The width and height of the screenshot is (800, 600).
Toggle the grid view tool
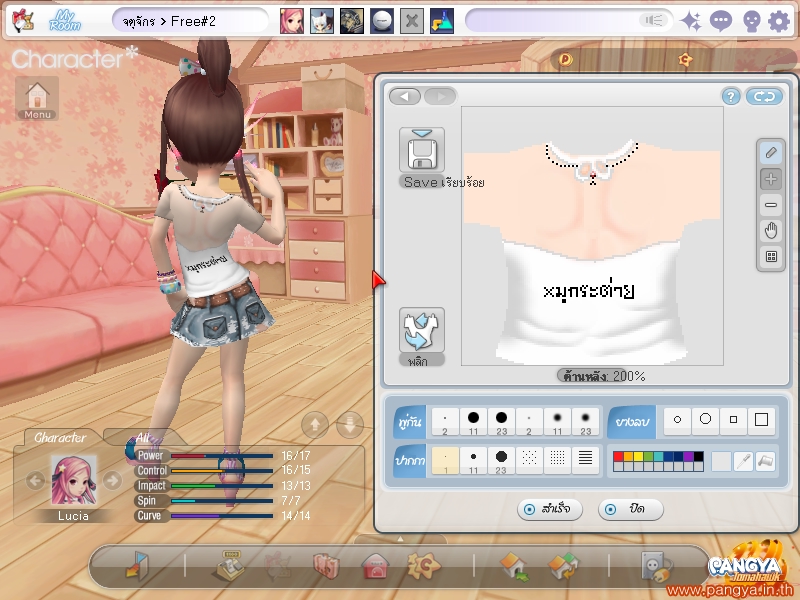[771, 257]
